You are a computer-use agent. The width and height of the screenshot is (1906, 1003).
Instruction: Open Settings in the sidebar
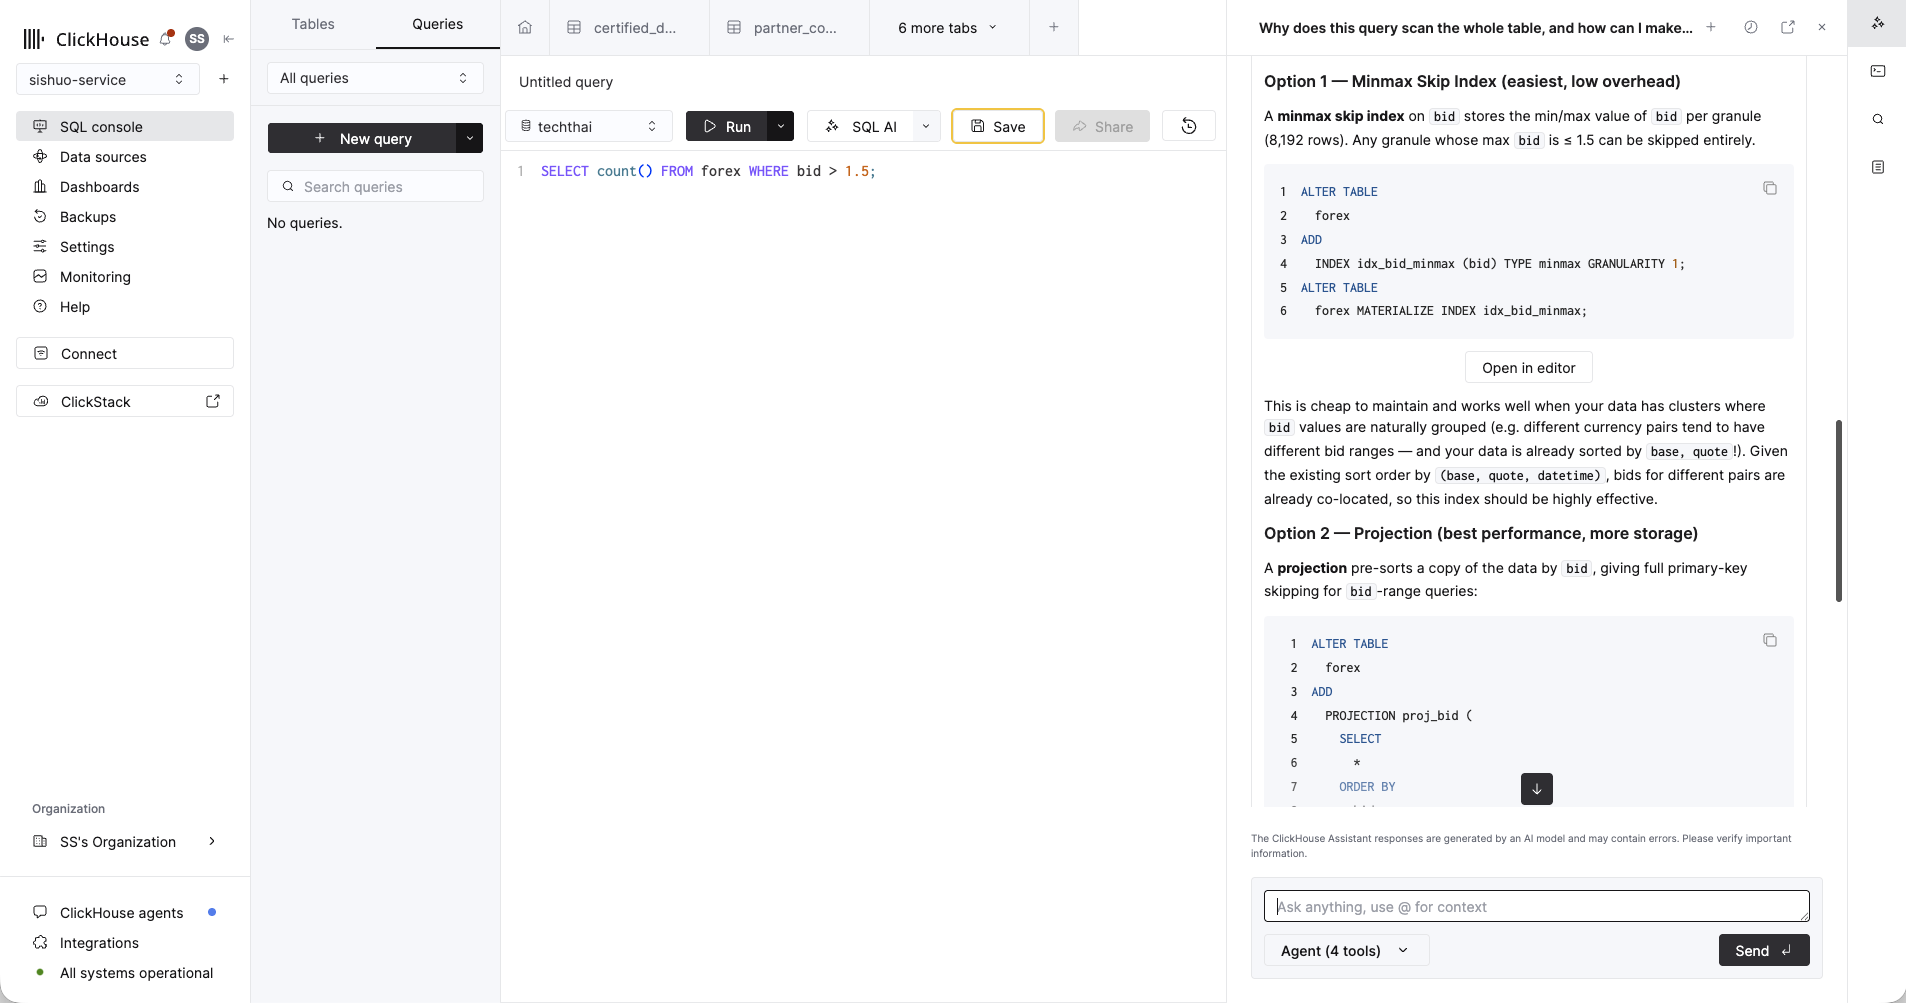click(x=125, y=246)
